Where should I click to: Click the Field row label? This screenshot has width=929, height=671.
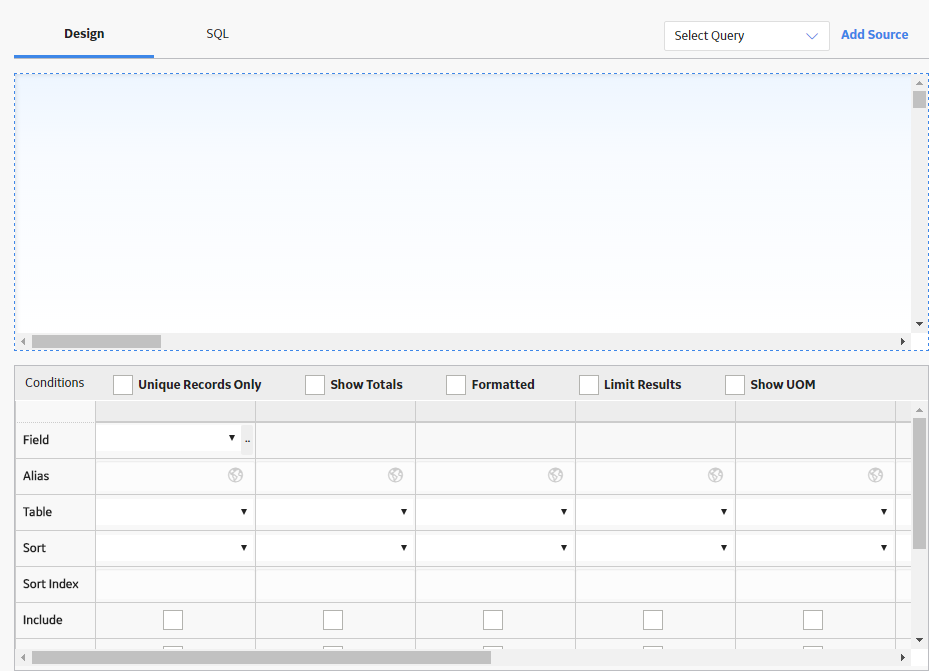(x=36, y=440)
